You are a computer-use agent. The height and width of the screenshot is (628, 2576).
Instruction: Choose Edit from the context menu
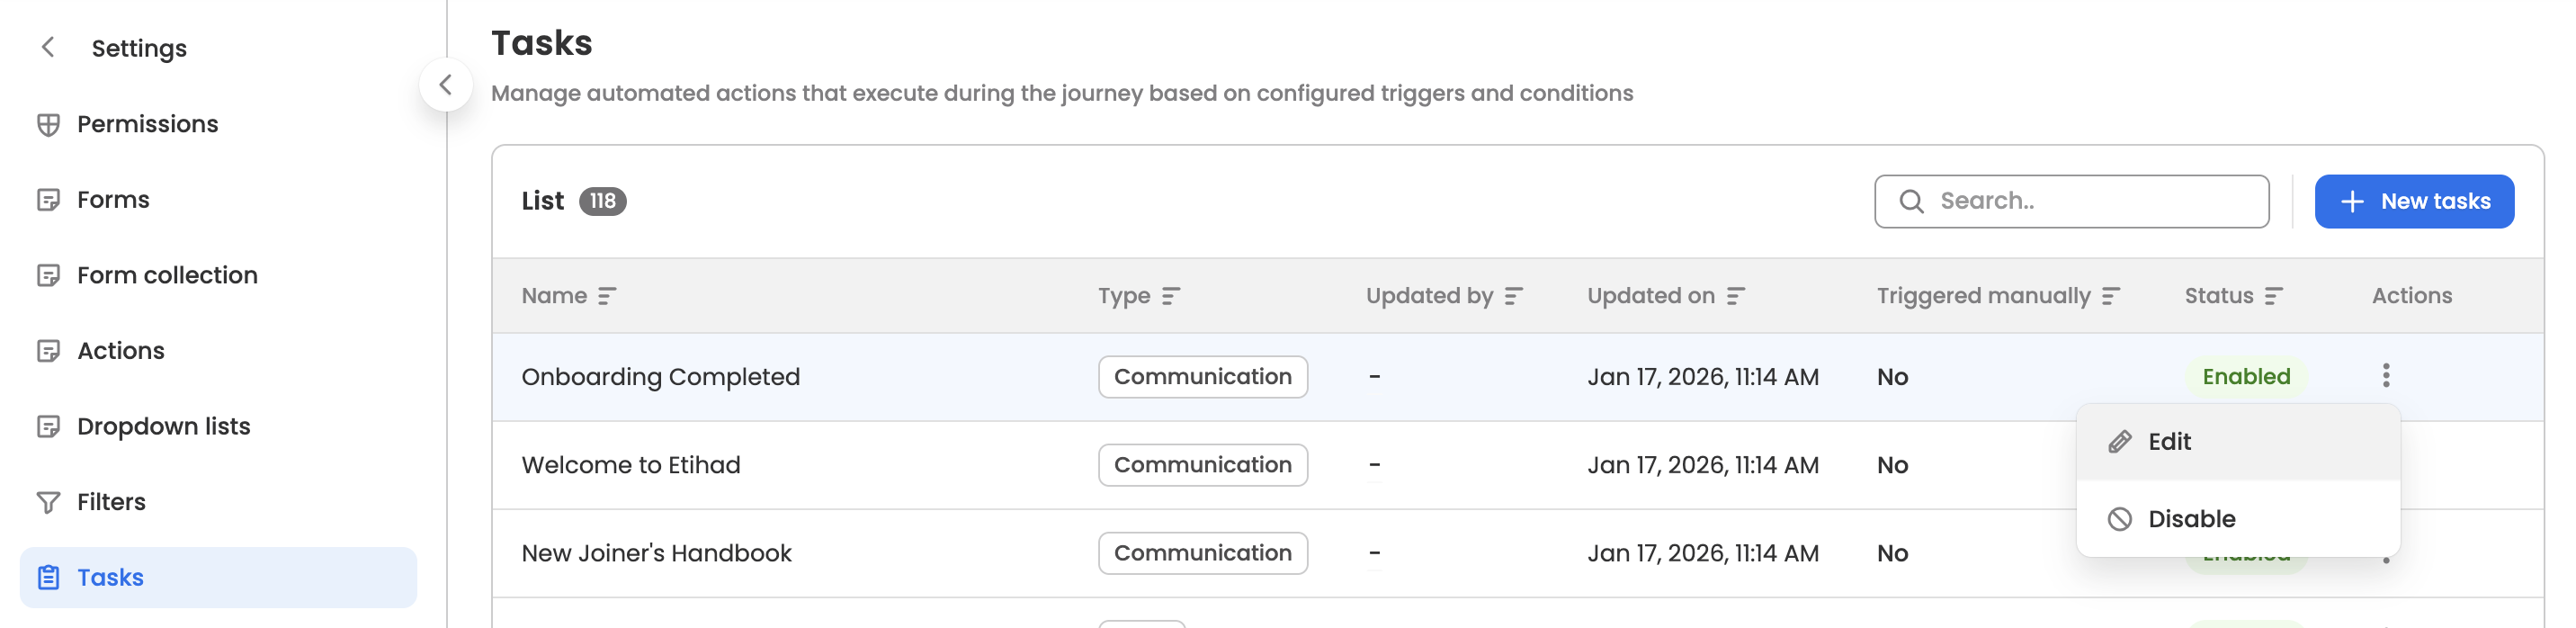pos(2168,442)
